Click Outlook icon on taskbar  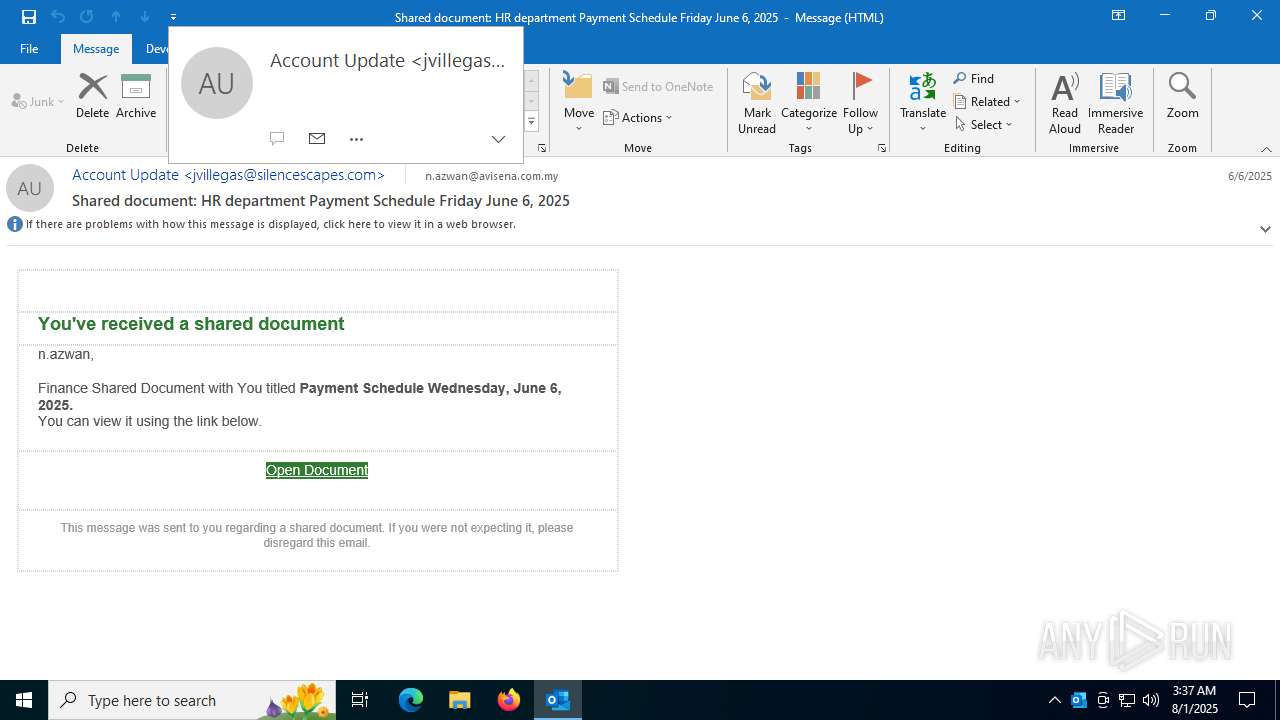558,700
